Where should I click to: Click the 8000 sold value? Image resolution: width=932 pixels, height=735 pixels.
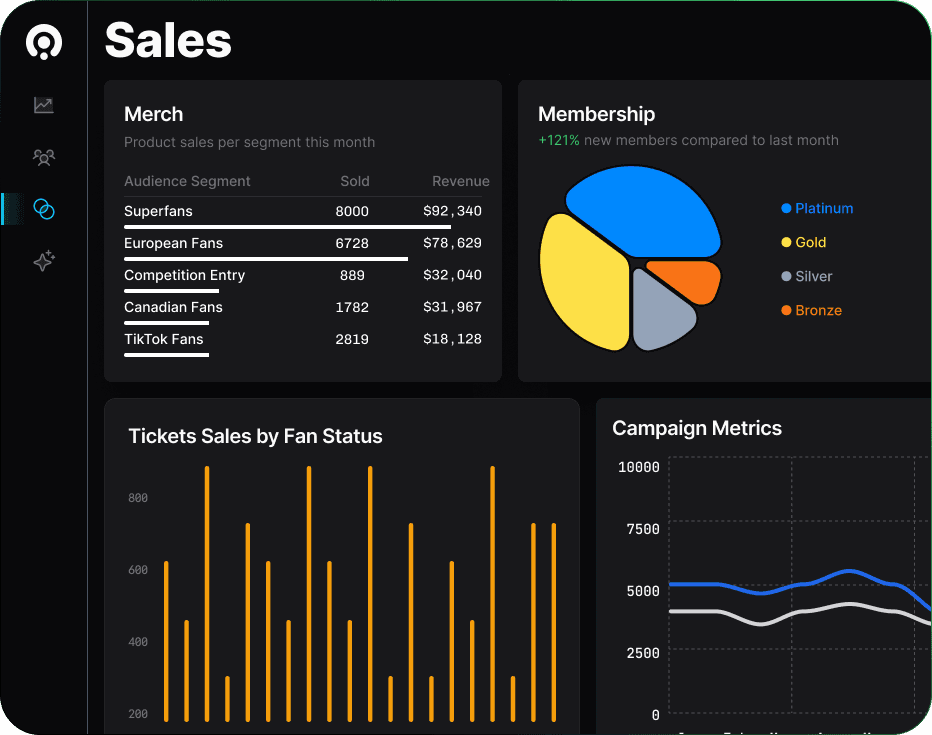pos(352,211)
